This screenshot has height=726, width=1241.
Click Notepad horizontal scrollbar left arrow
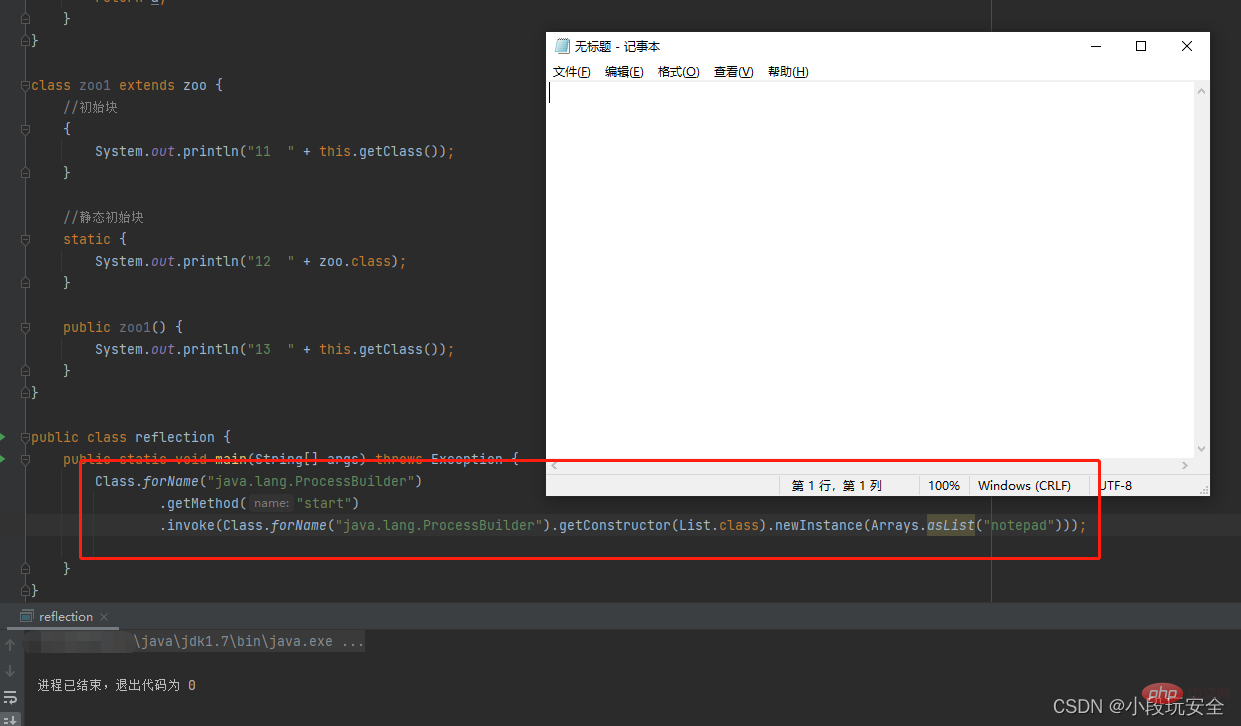click(x=555, y=465)
